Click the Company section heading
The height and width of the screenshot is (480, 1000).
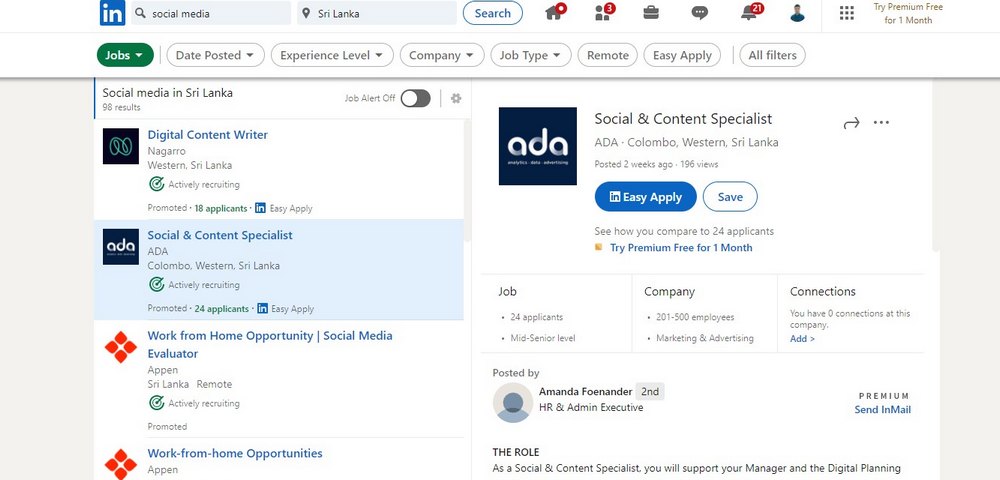669,291
